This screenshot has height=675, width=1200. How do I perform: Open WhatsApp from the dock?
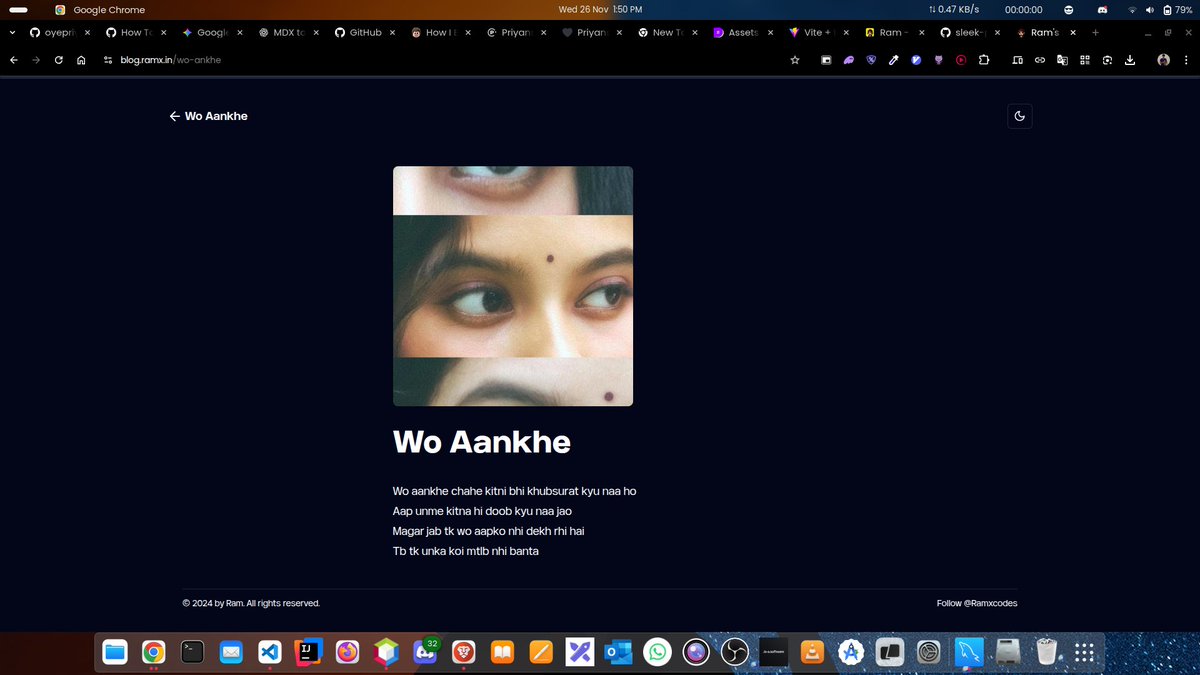pyautogui.click(x=657, y=653)
